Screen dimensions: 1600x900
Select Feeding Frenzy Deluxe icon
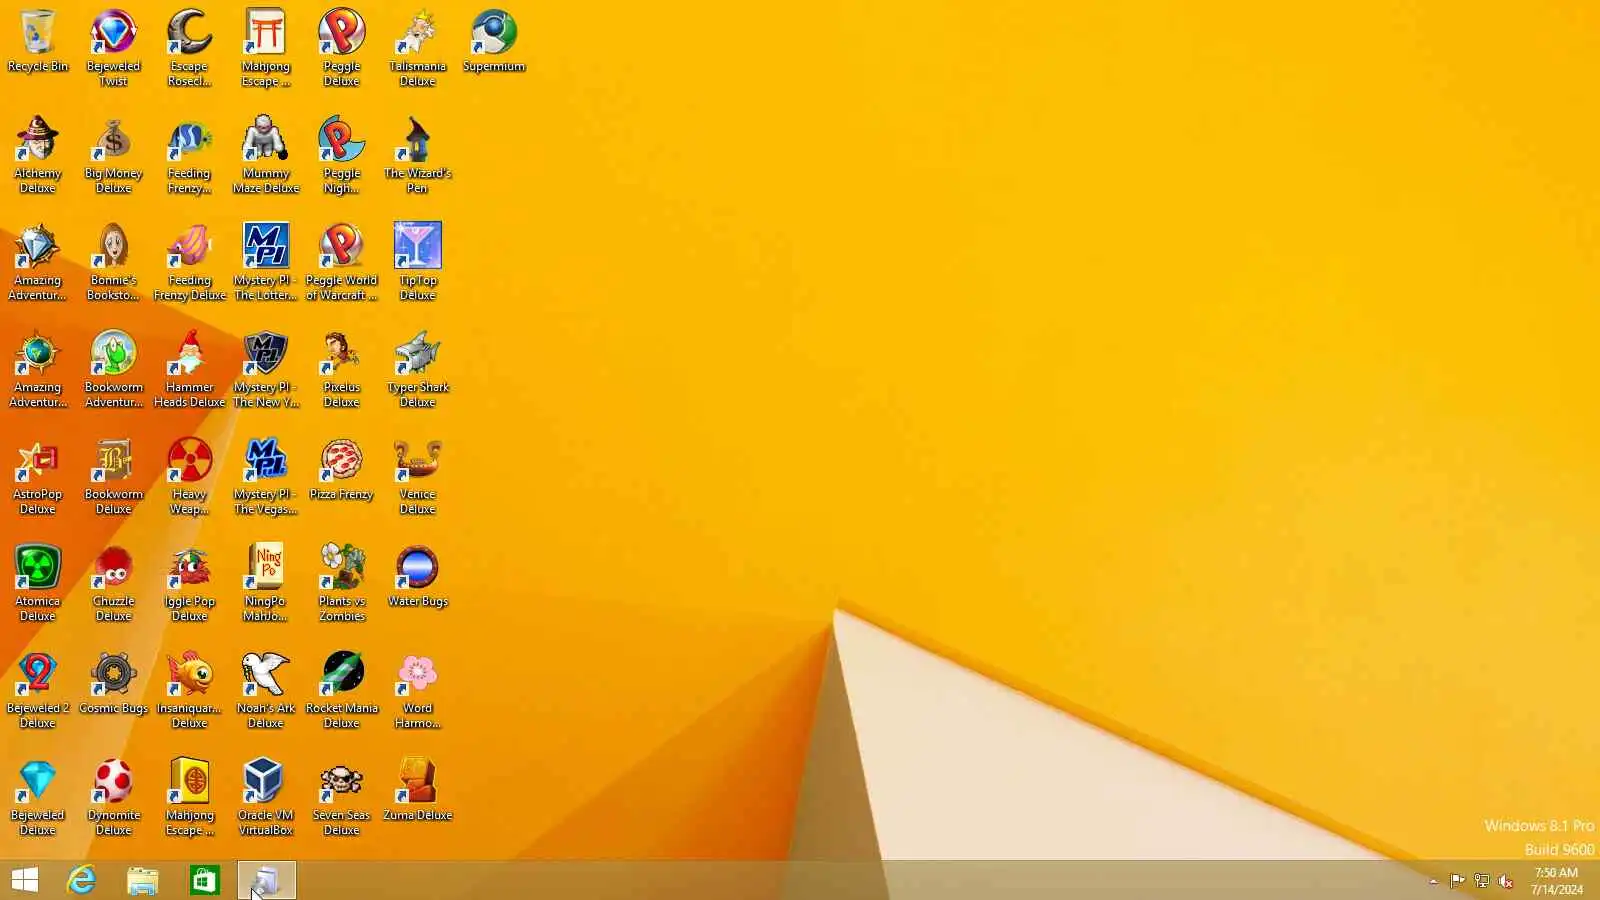[x=190, y=262]
